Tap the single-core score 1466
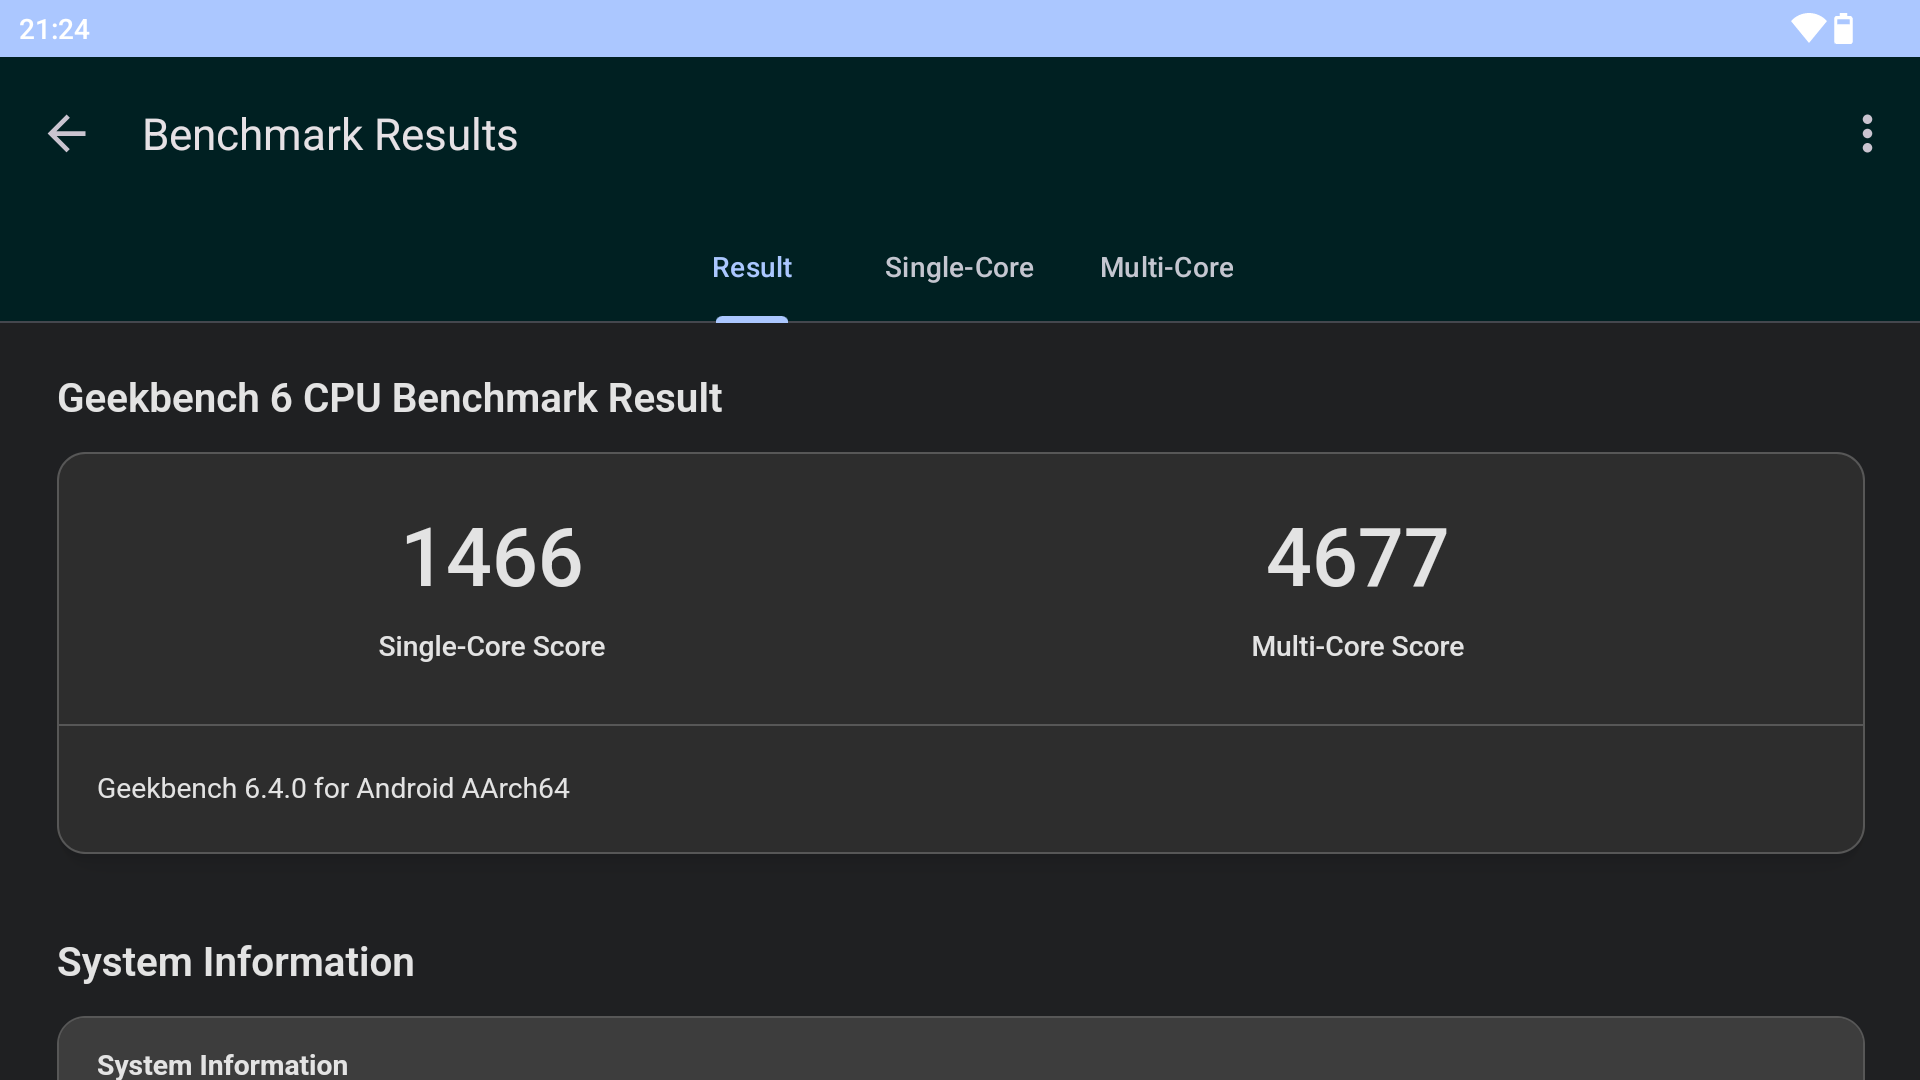 click(x=492, y=558)
